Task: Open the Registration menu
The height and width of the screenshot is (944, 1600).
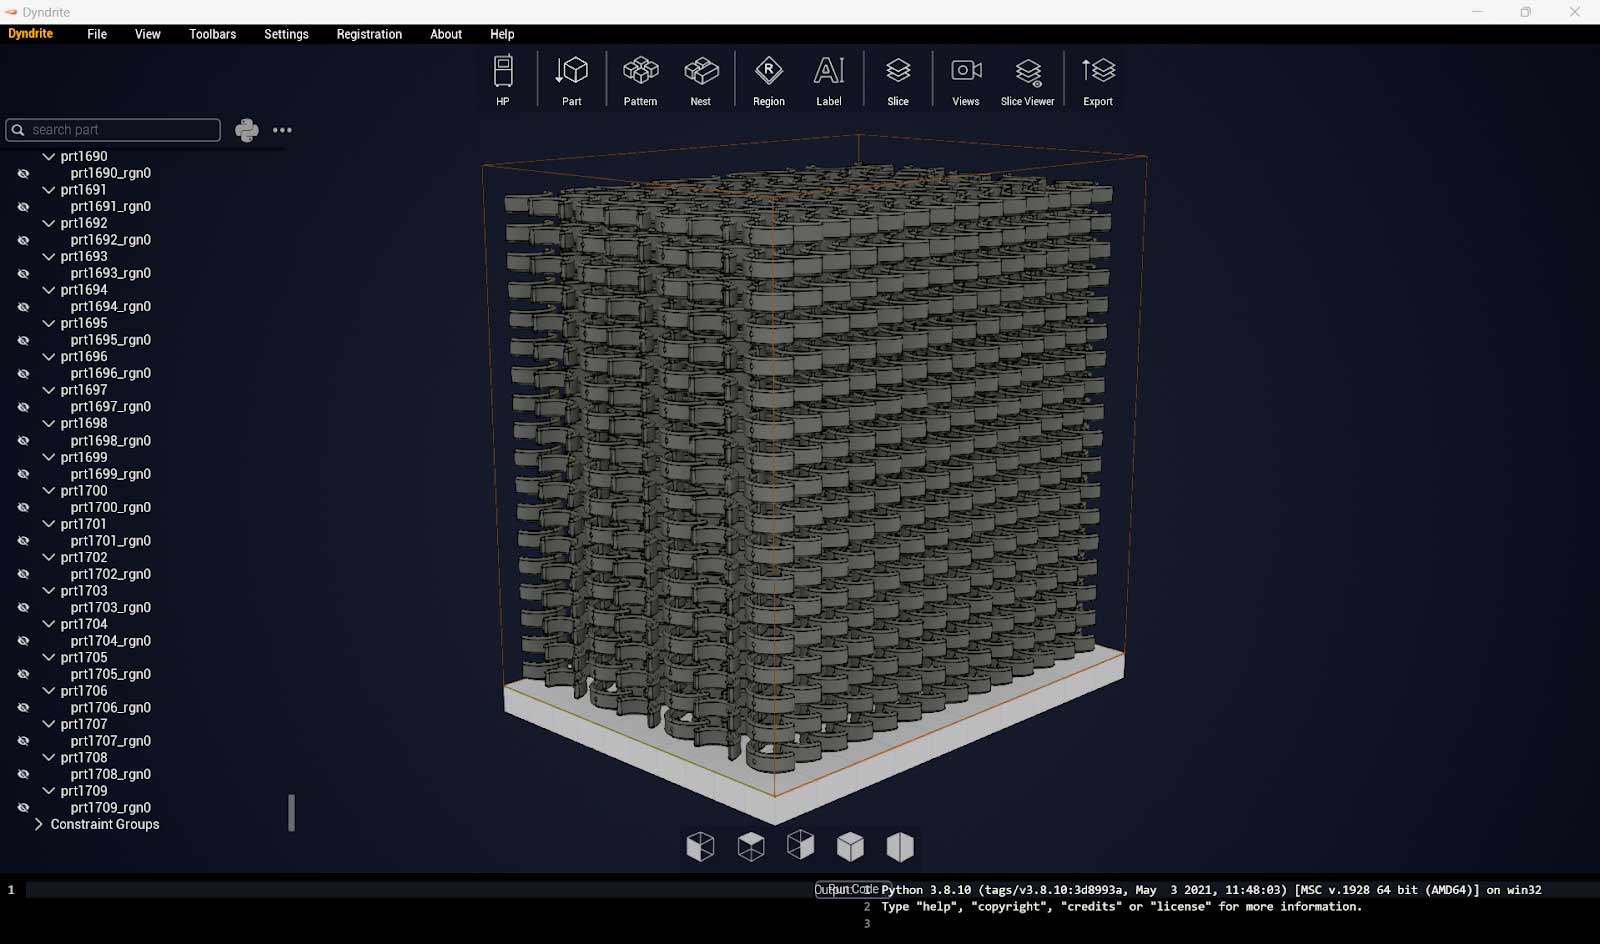Action: coord(368,34)
